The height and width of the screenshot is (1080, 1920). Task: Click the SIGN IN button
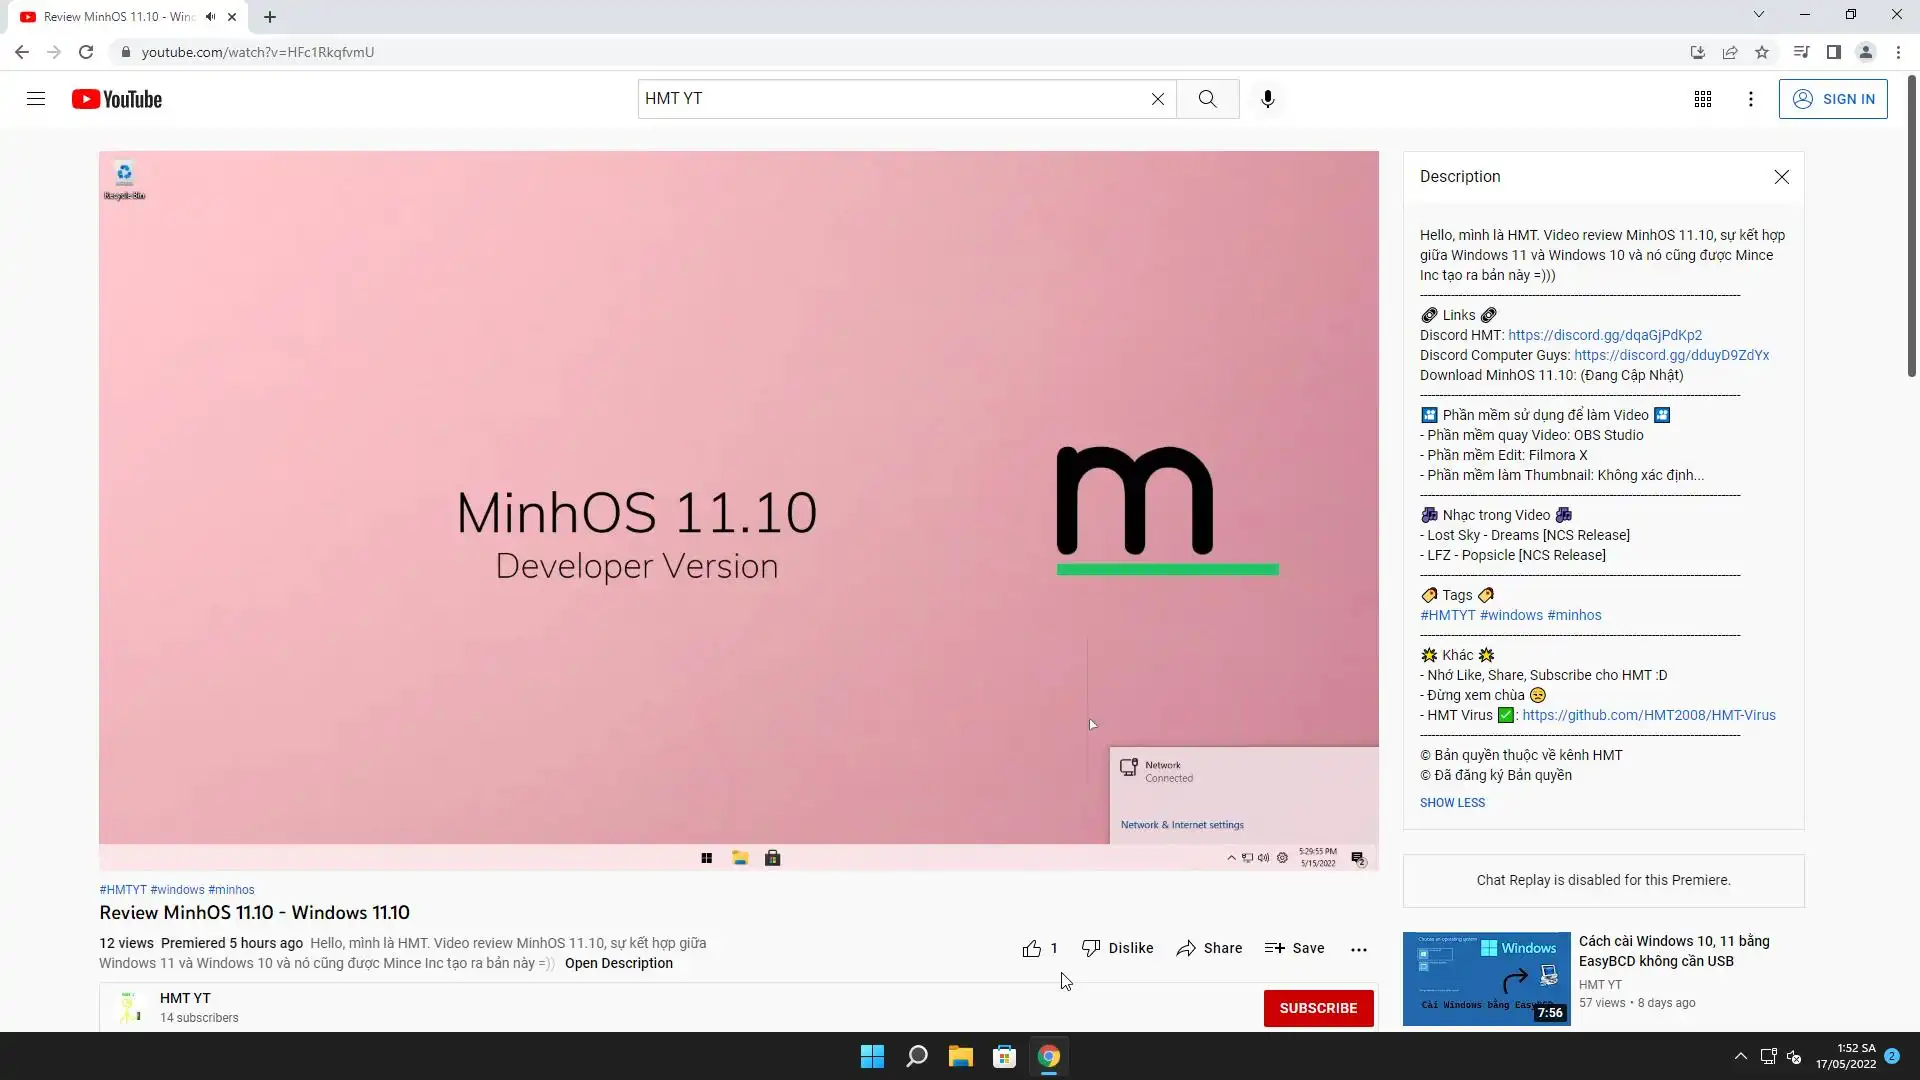click(x=1832, y=99)
